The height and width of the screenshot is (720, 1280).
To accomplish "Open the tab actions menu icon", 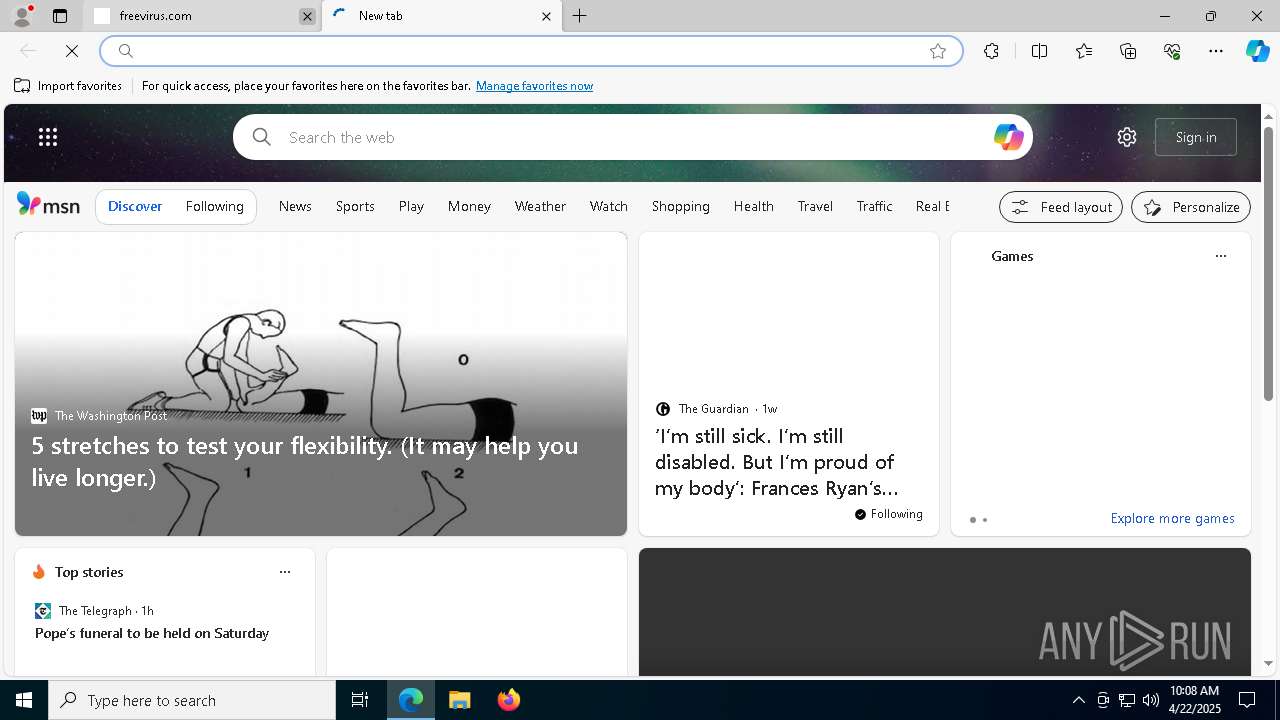I will tap(60, 16).
